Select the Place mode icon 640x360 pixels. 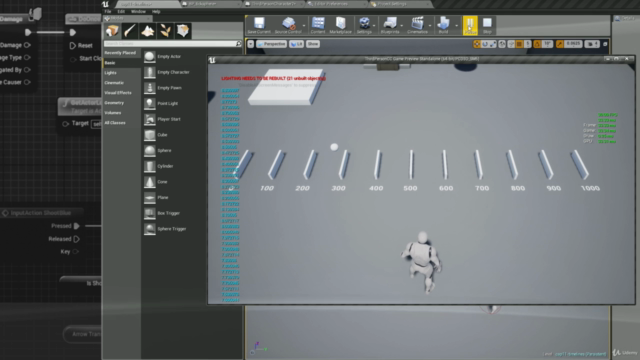[x=112, y=31]
